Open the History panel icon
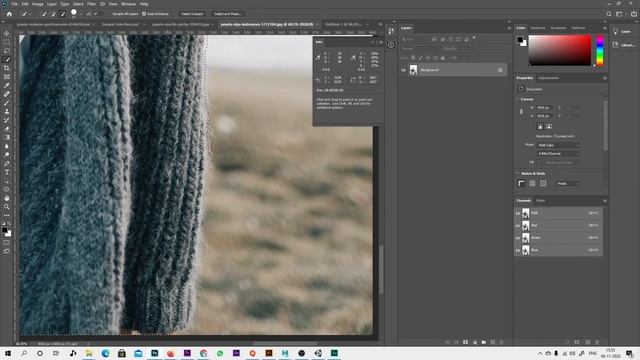This screenshot has width=640, height=360. (391, 31)
